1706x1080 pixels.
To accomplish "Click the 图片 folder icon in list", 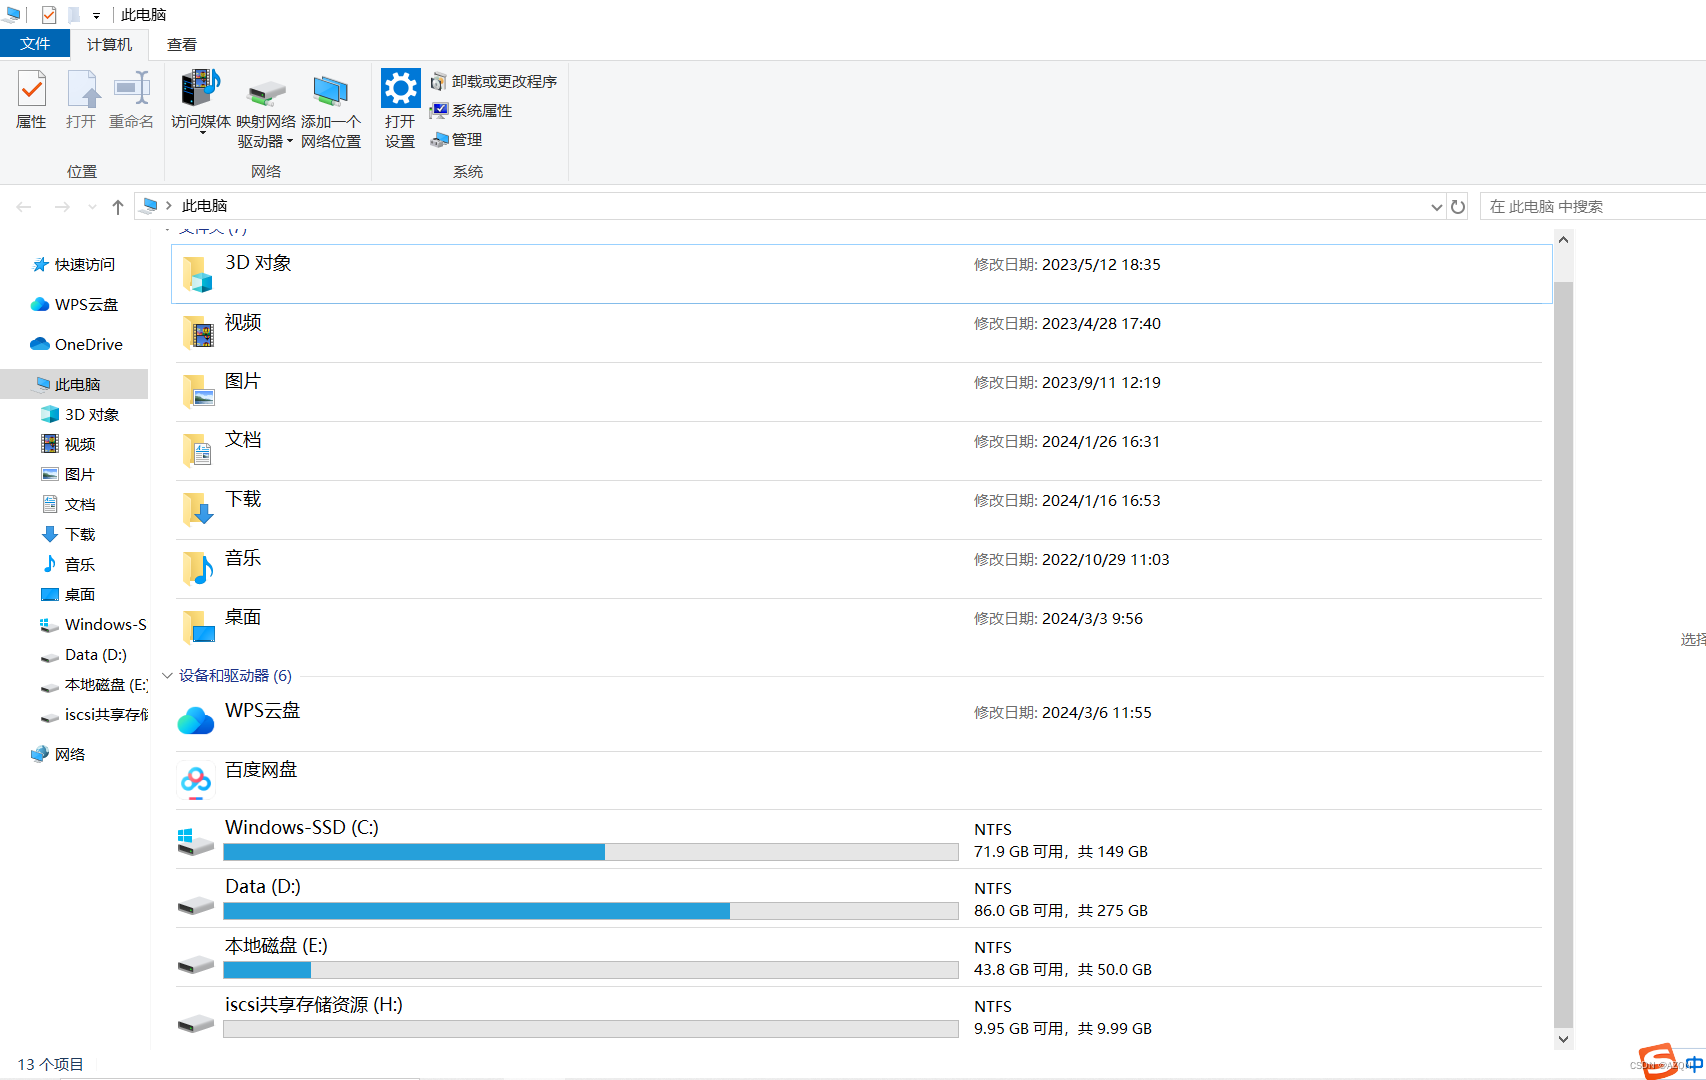I will 197,391.
